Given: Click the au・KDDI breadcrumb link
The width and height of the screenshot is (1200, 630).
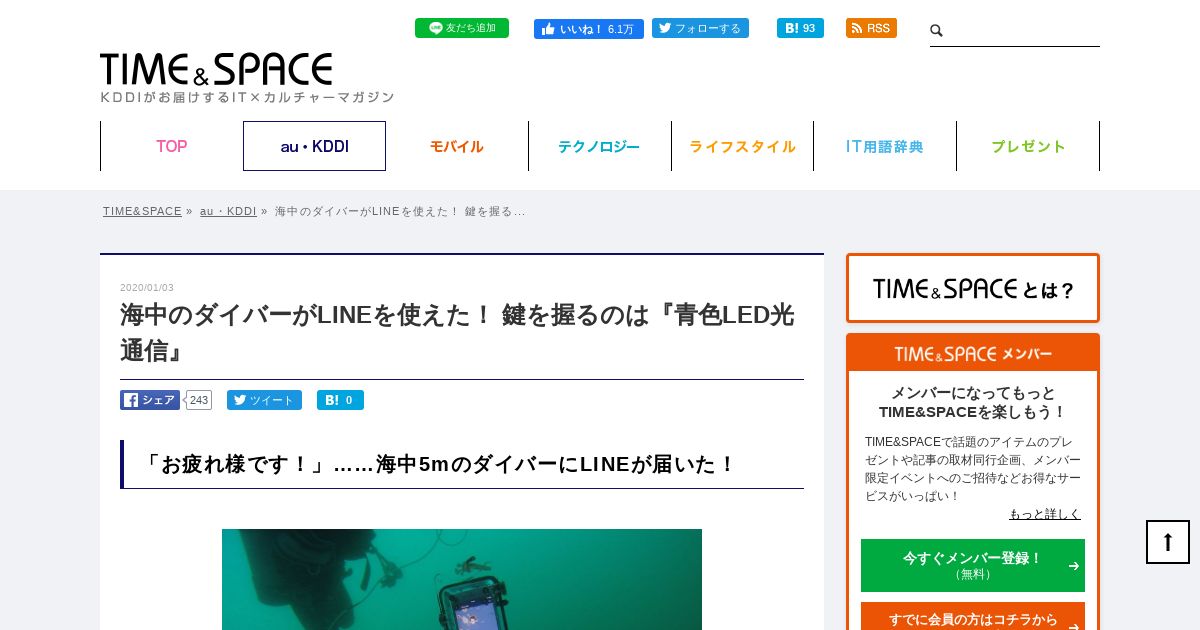Looking at the screenshot, I should click(228, 211).
